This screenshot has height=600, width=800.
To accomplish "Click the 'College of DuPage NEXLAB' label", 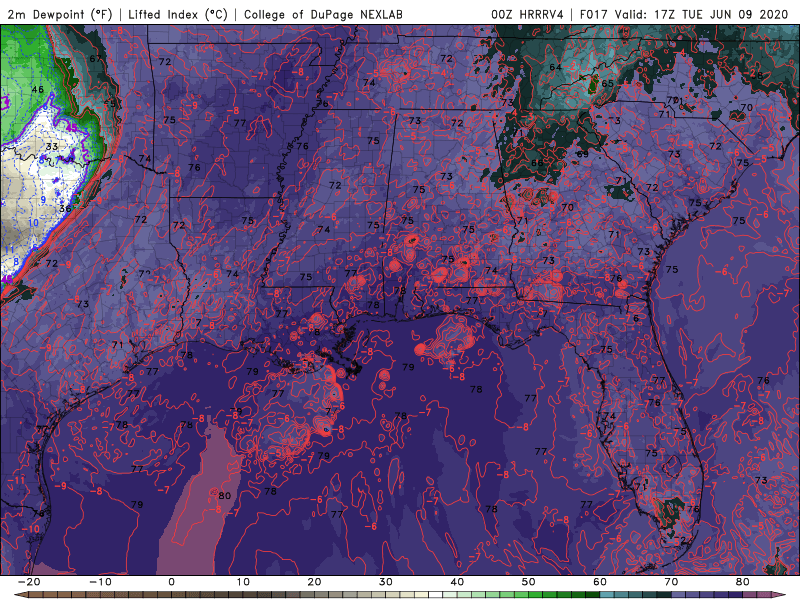I will 323,14.
